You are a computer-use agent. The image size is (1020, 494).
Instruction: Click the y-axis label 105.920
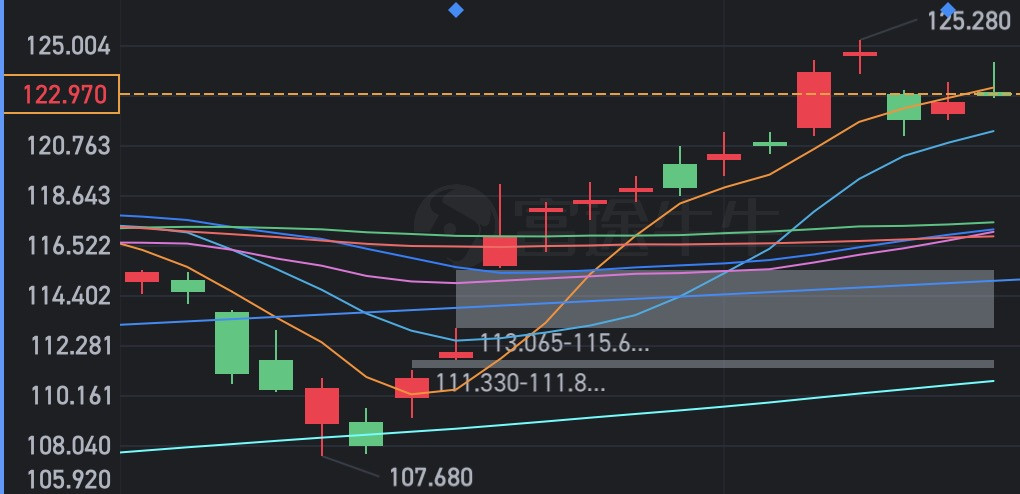(x=68, y=480)
